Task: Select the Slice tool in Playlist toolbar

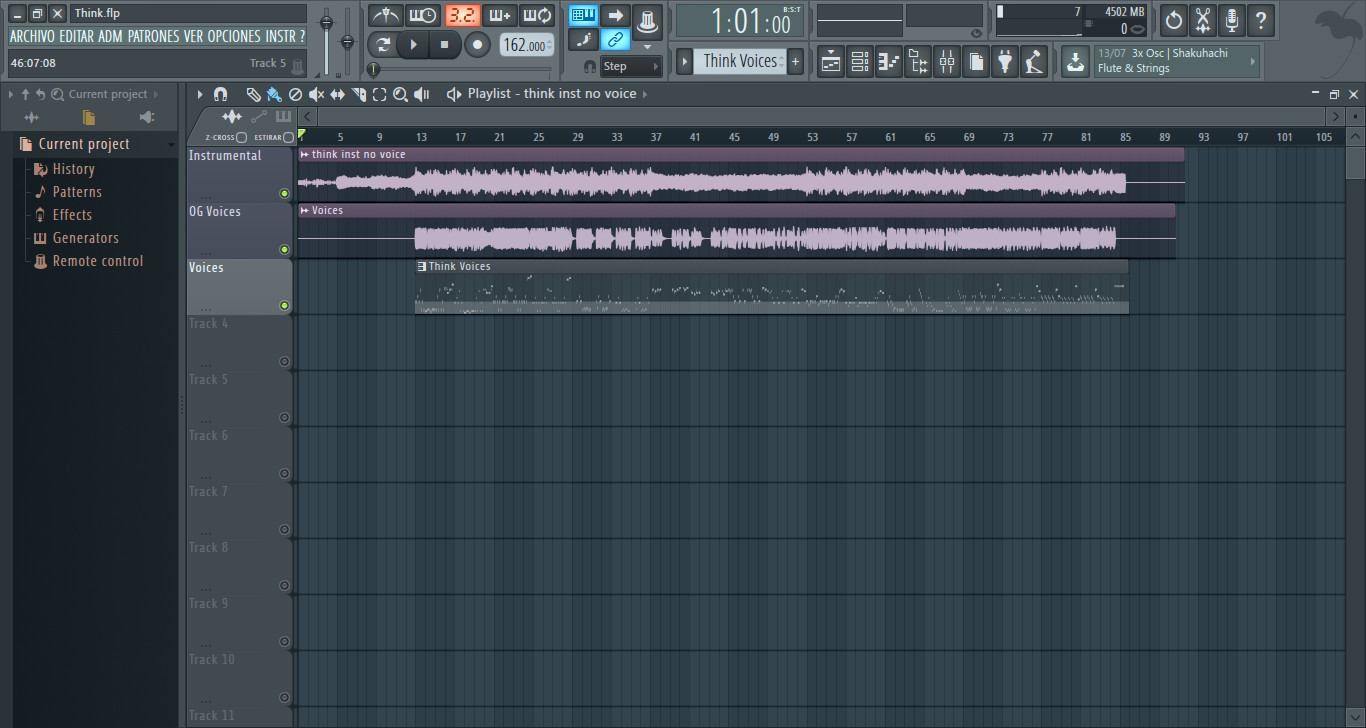Action: pos(359,94)
